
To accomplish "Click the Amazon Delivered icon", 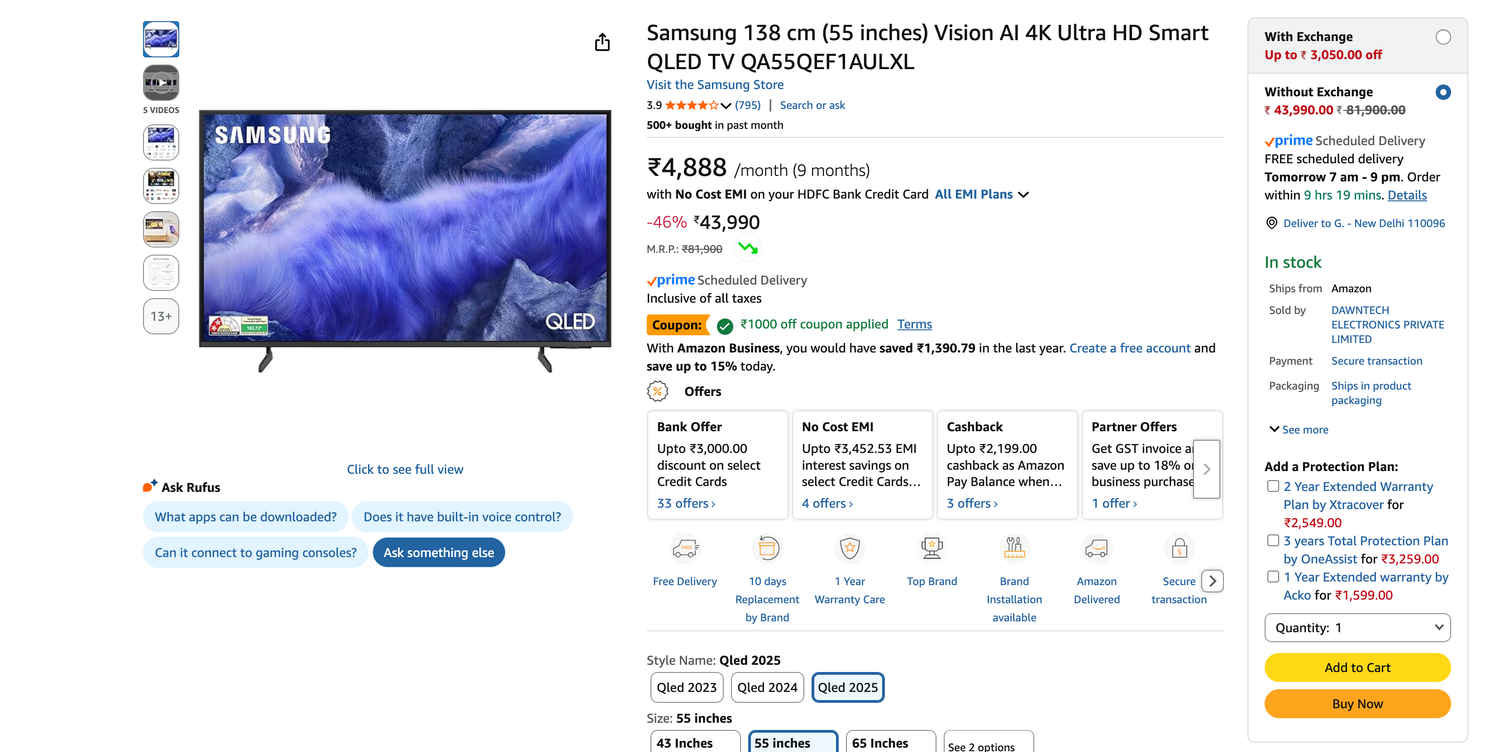I will pos(1097,549).
